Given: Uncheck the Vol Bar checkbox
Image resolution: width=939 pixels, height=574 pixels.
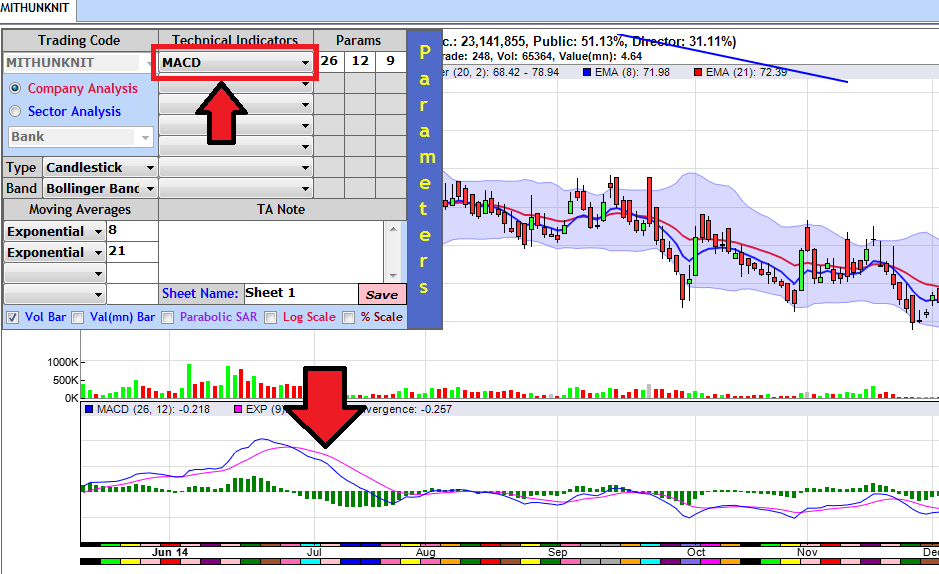Looking at the screenshot, I should [x=12, y=317].
